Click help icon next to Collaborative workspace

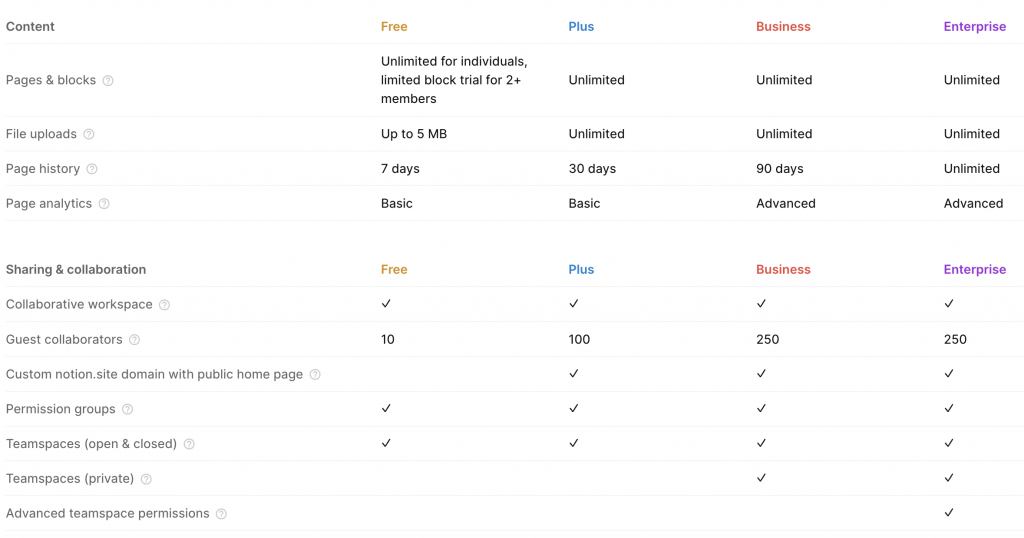click(x=165, y=305)
